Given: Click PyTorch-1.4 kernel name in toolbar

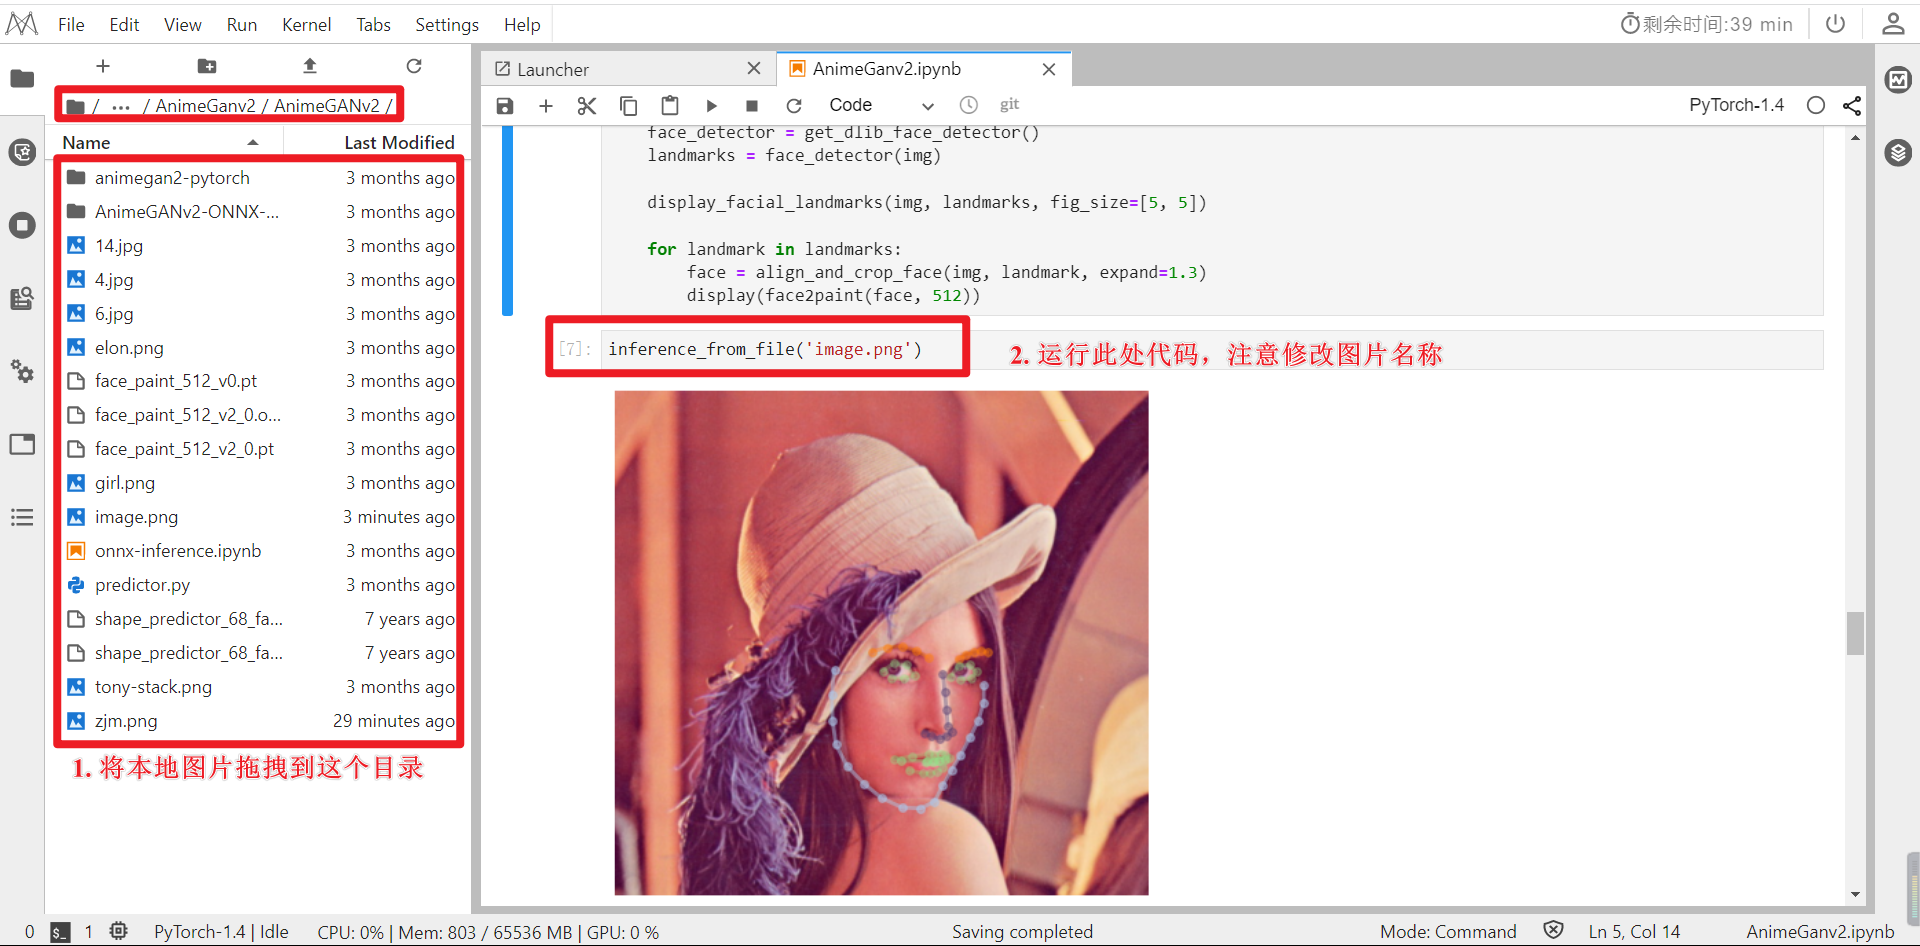Looking at the screenshot, I should [1736, 105].
